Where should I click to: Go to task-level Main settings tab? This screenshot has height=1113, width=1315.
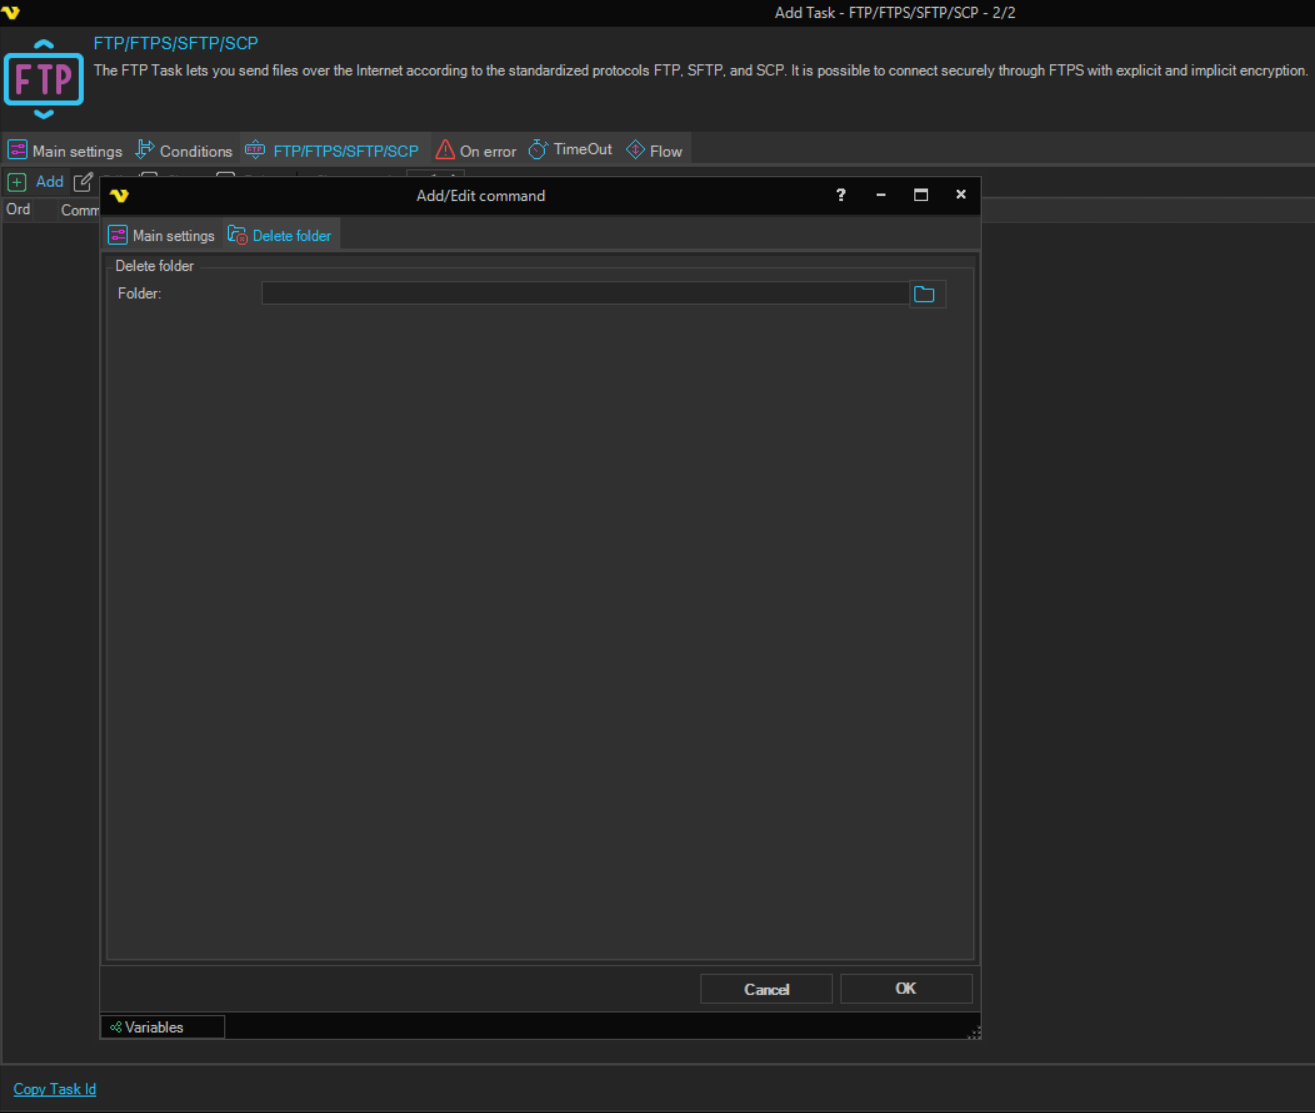click(65, 151)
